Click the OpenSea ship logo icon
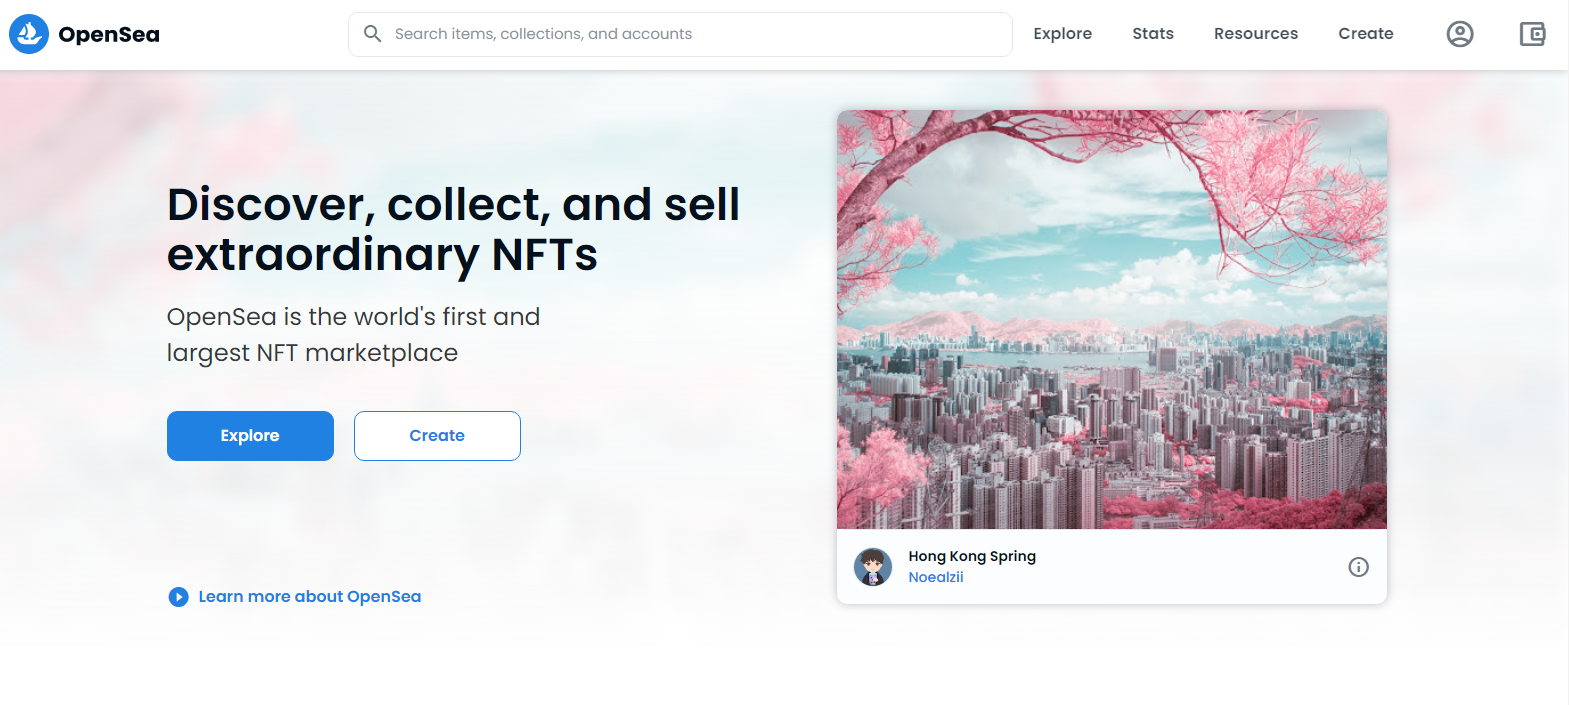Image resolution: width=1569 pixels, height=705 pixels. pyautogui.click(x=29, y=34)
